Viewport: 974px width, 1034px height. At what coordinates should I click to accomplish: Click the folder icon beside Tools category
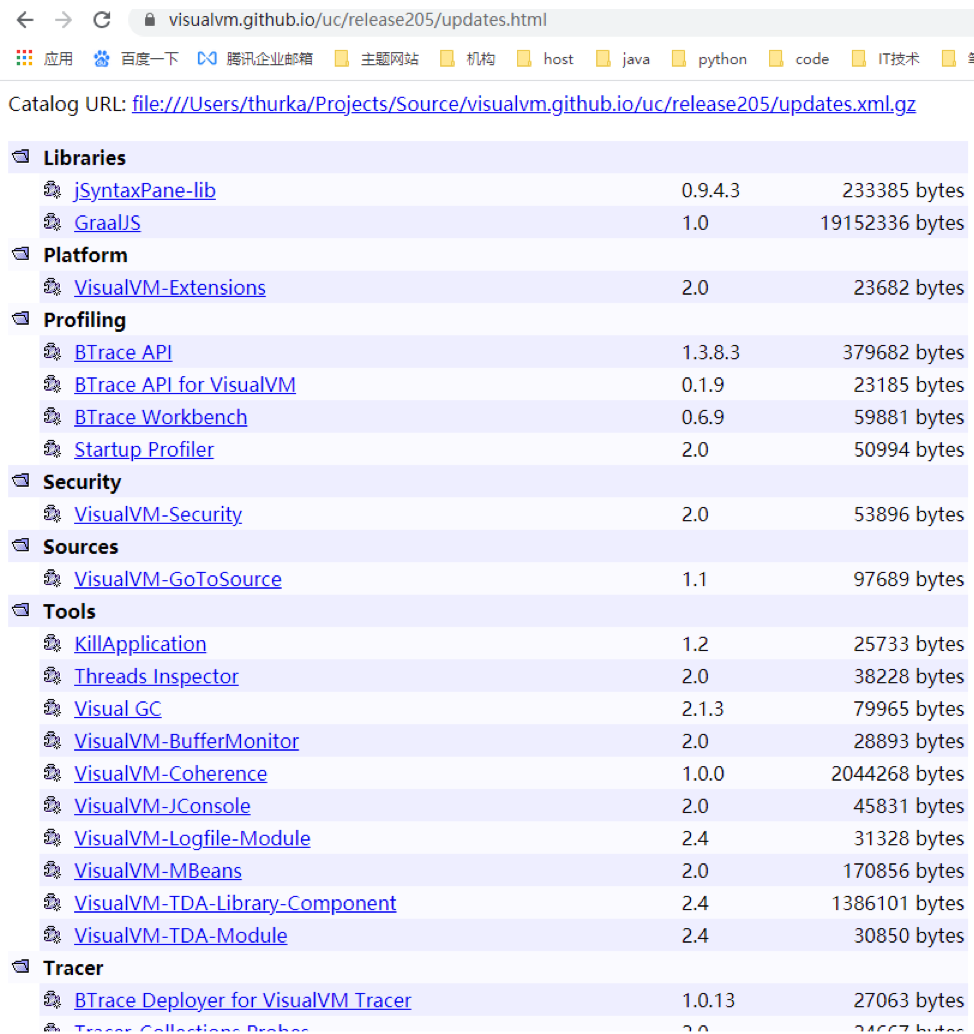20,611
